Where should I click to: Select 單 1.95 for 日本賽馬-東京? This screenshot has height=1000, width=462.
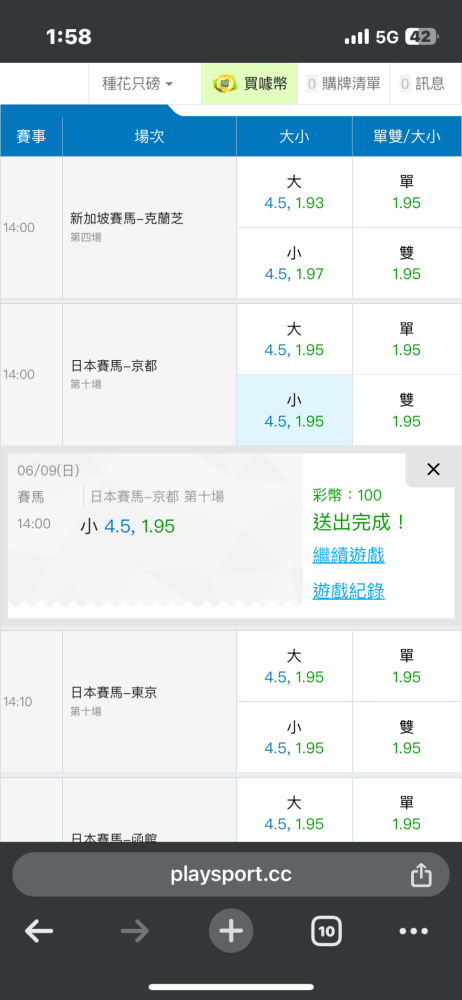407,666
